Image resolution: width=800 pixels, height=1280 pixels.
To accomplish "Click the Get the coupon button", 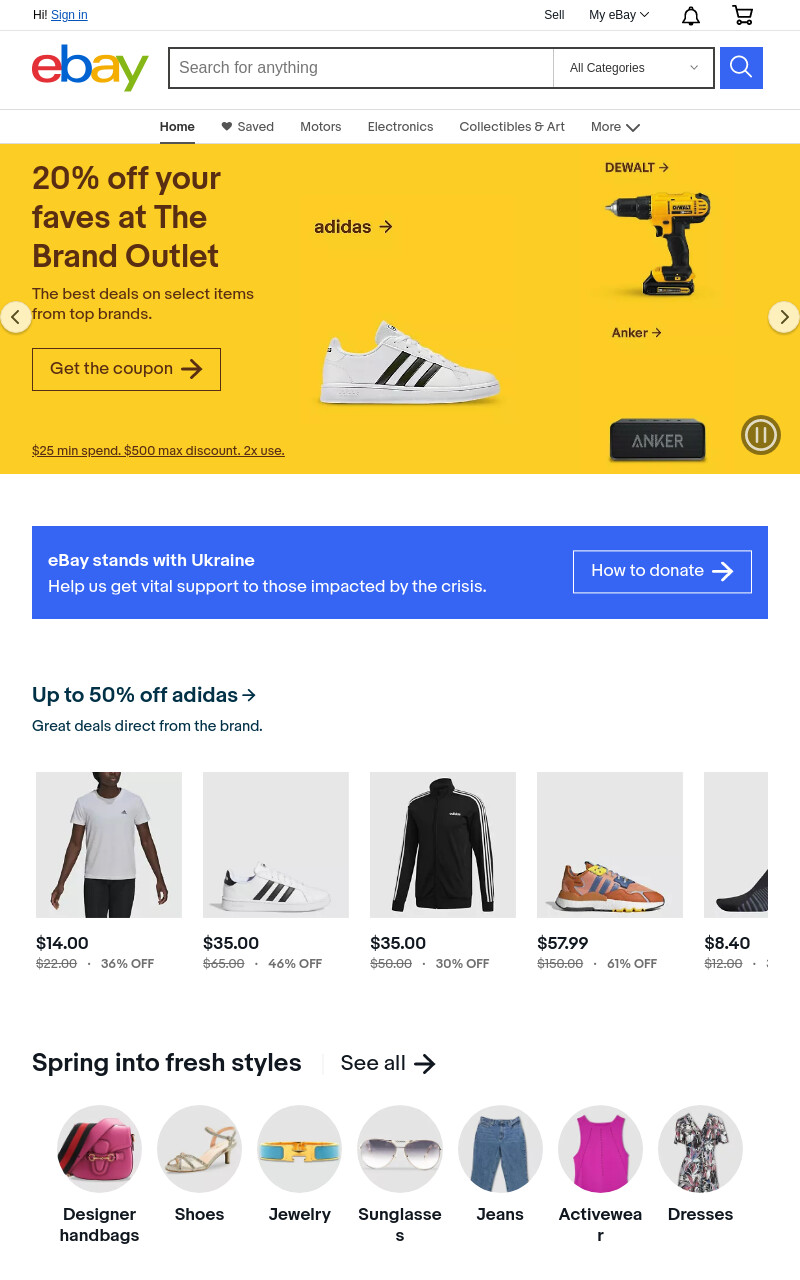I will pyautogui.click(x=126, y=369).
